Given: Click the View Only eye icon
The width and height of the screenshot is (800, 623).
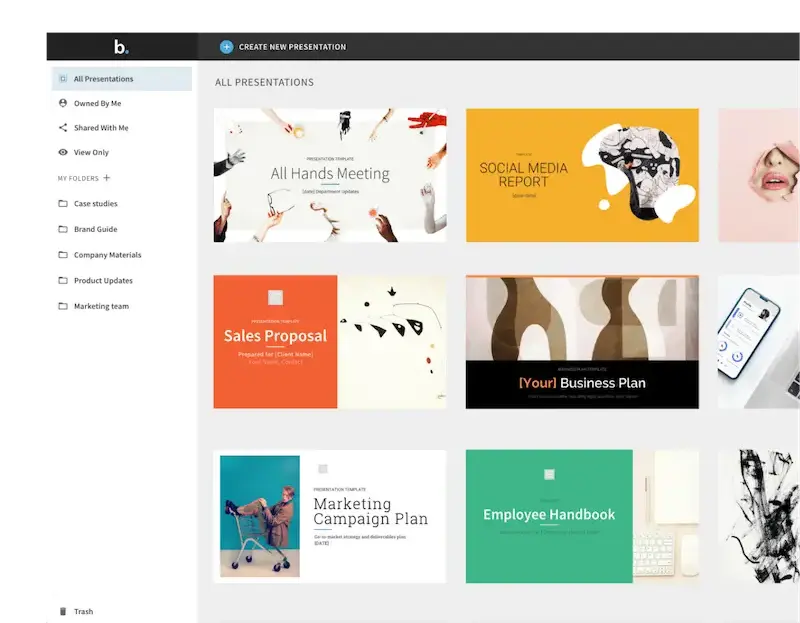Looking at the screenshot, I should 63,152.
